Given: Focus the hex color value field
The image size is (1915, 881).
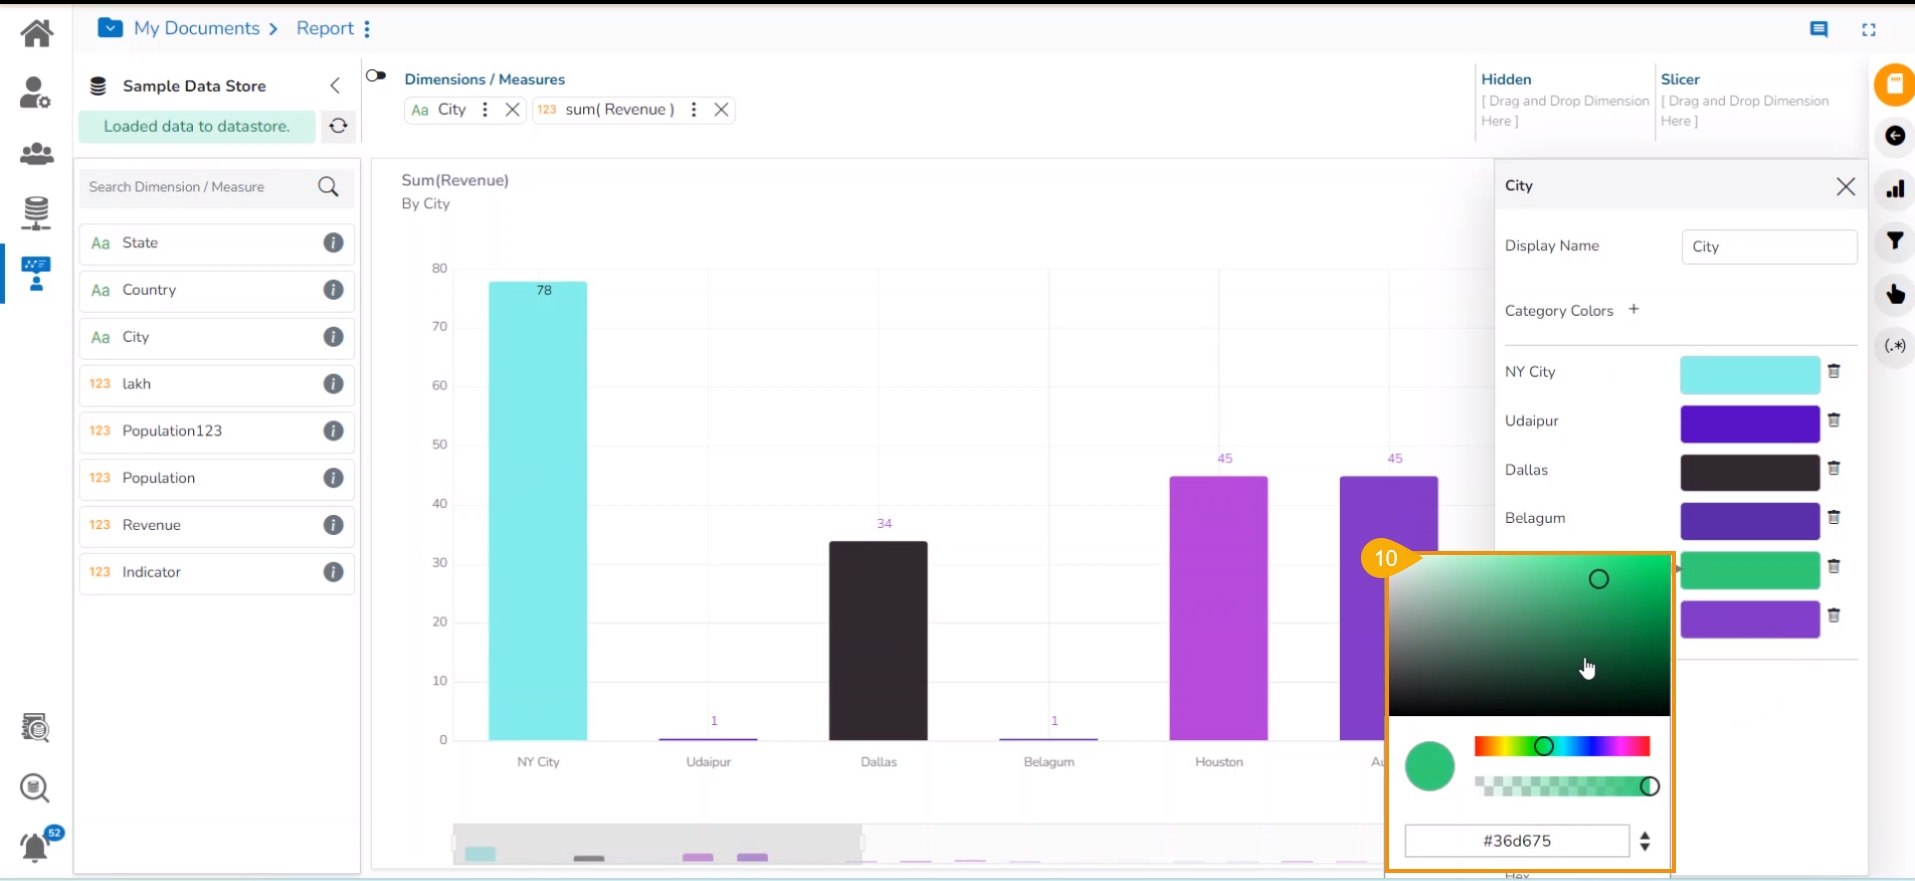Looking at the screenshot, I should click(1517, 841).
